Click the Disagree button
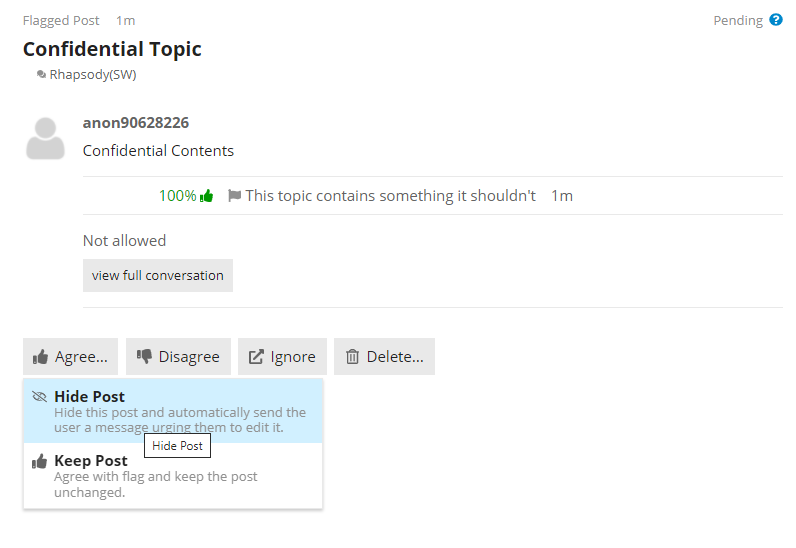This screenshot has height=548, width=796. click(178, 357)
